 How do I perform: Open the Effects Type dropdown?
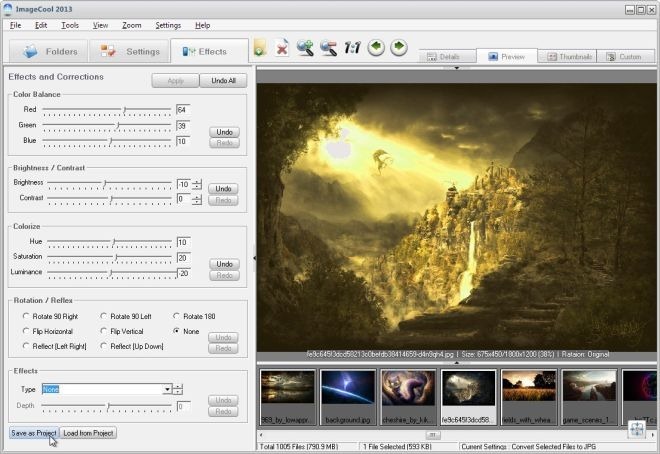[167, 389]
